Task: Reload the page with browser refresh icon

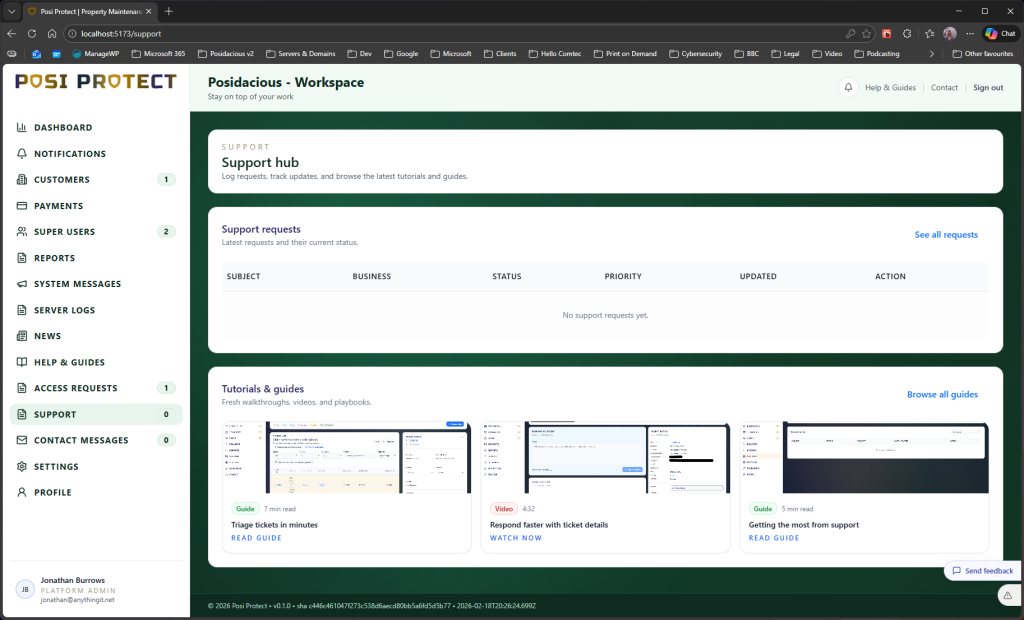Action: [32, 33]
